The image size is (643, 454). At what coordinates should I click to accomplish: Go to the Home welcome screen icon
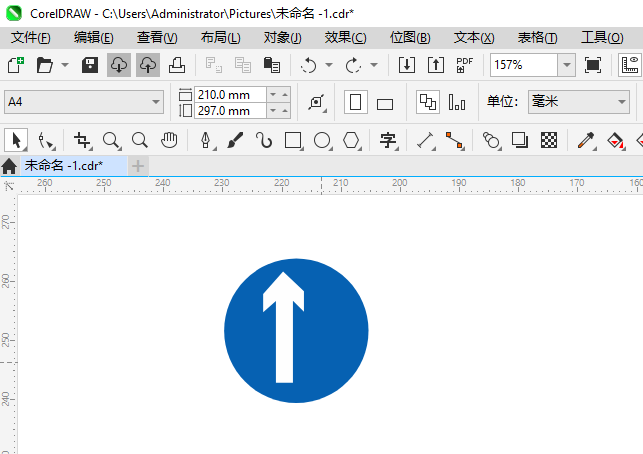[x=9, y=167]
